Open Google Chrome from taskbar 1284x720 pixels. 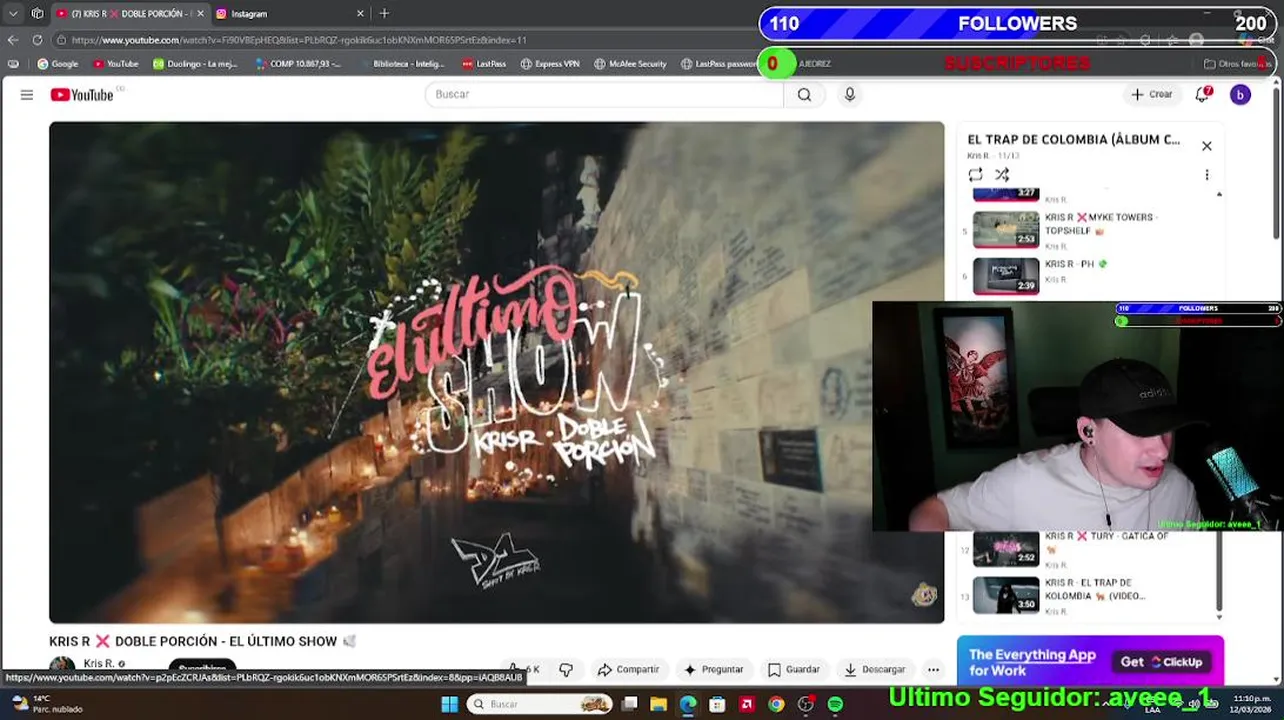coord(776,704)
